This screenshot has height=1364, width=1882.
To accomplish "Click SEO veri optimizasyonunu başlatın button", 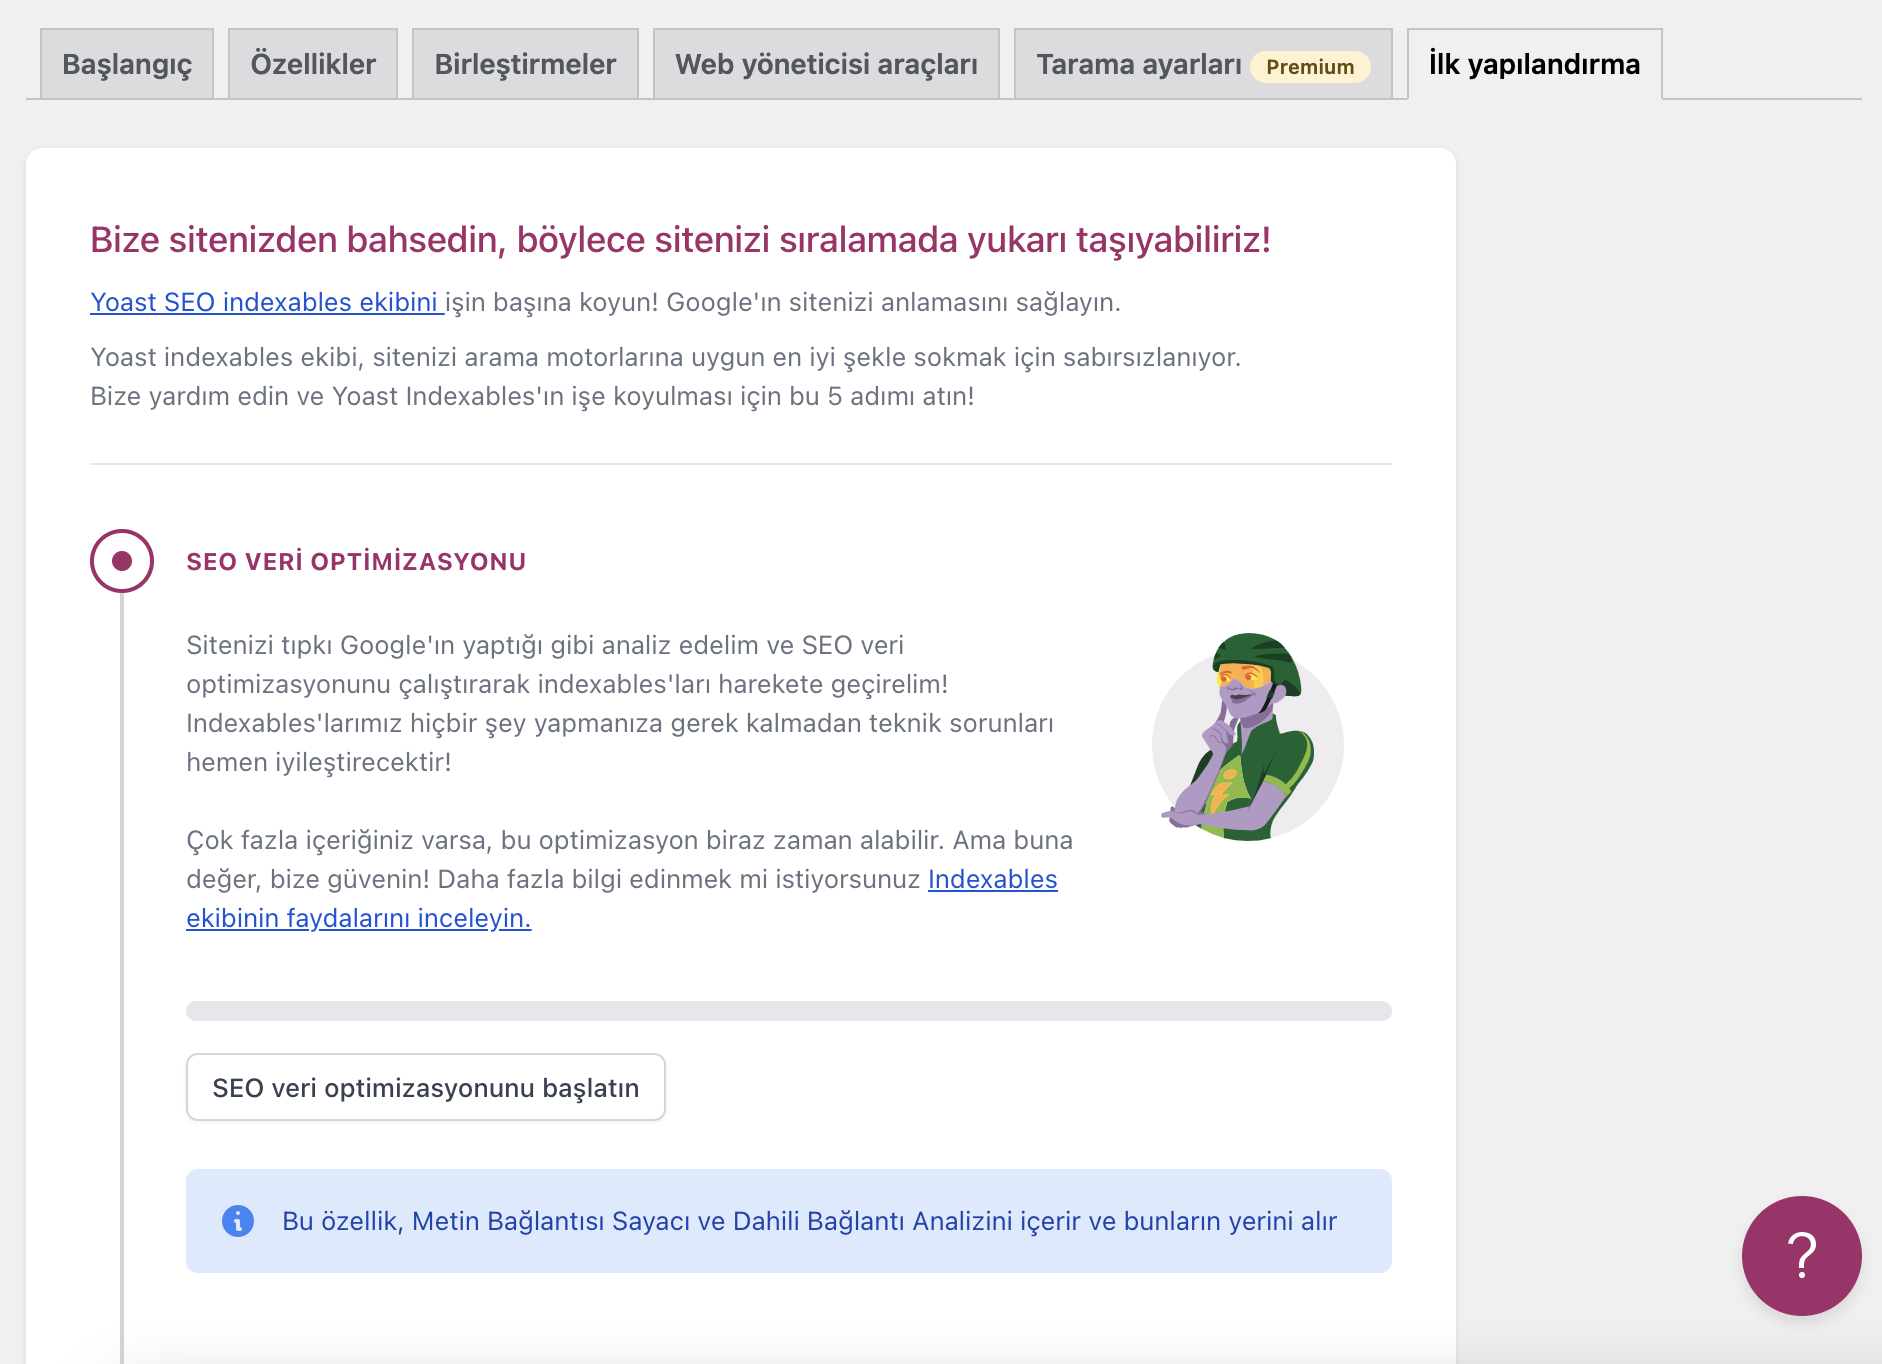I will coord(426,1087).
